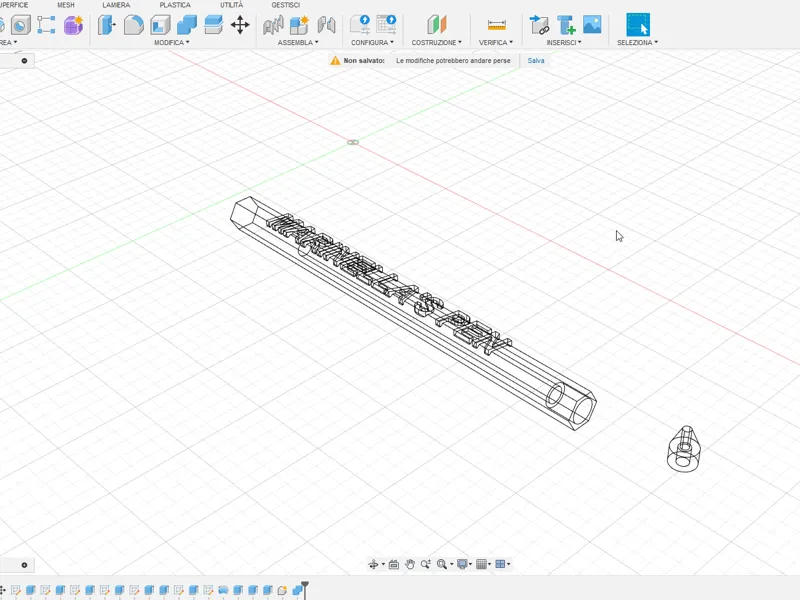Open the UTILITÀ tab
This screenshot has width=800, height=600.
(232, 5)
